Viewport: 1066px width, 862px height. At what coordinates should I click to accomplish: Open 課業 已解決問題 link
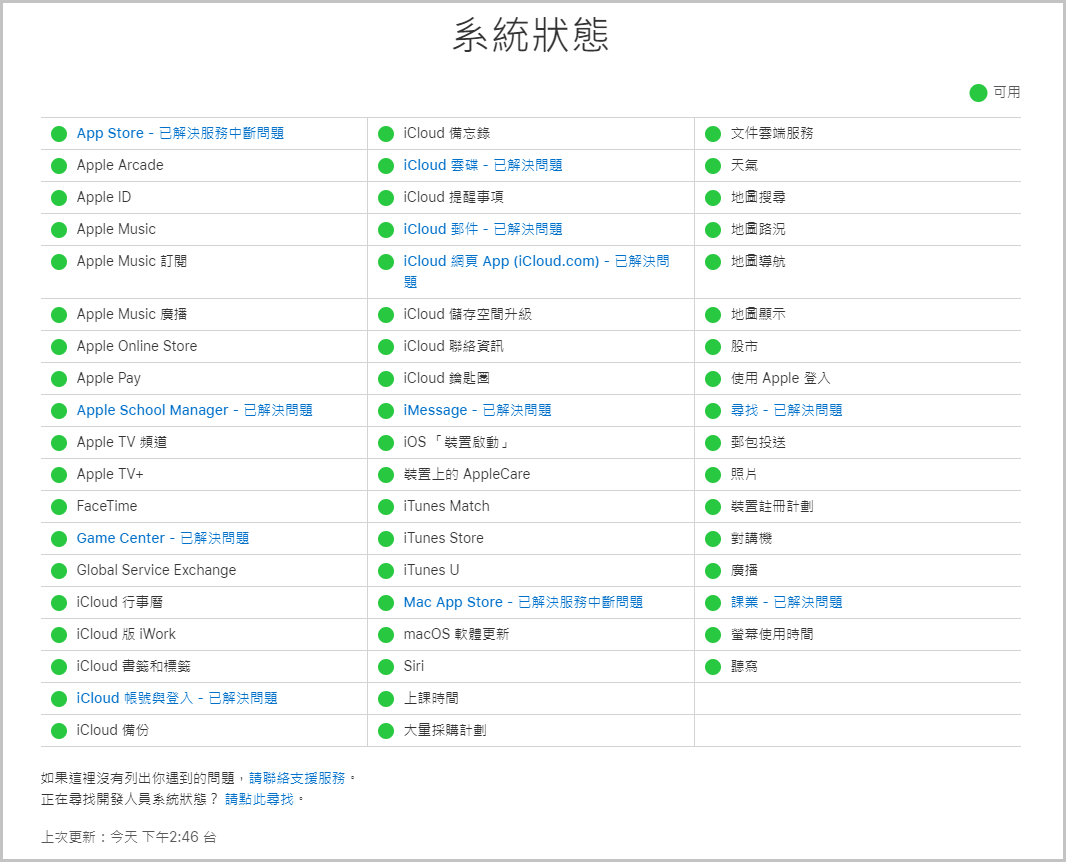[x=787, y=602]
